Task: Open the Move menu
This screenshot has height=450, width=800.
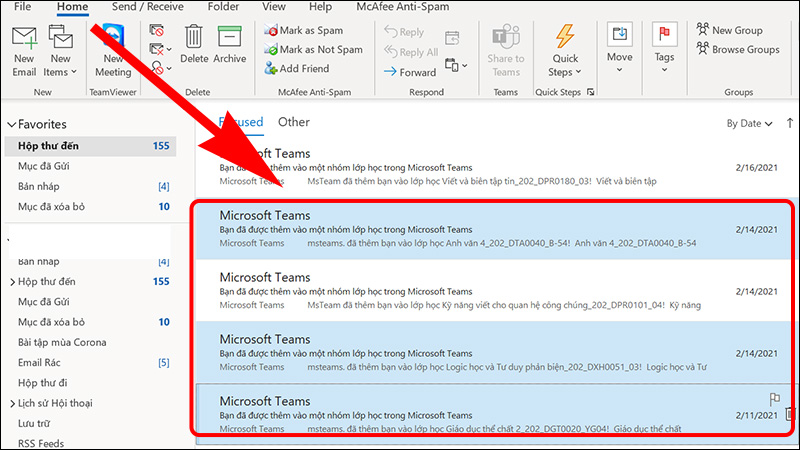Action: (x=619, y=48)
